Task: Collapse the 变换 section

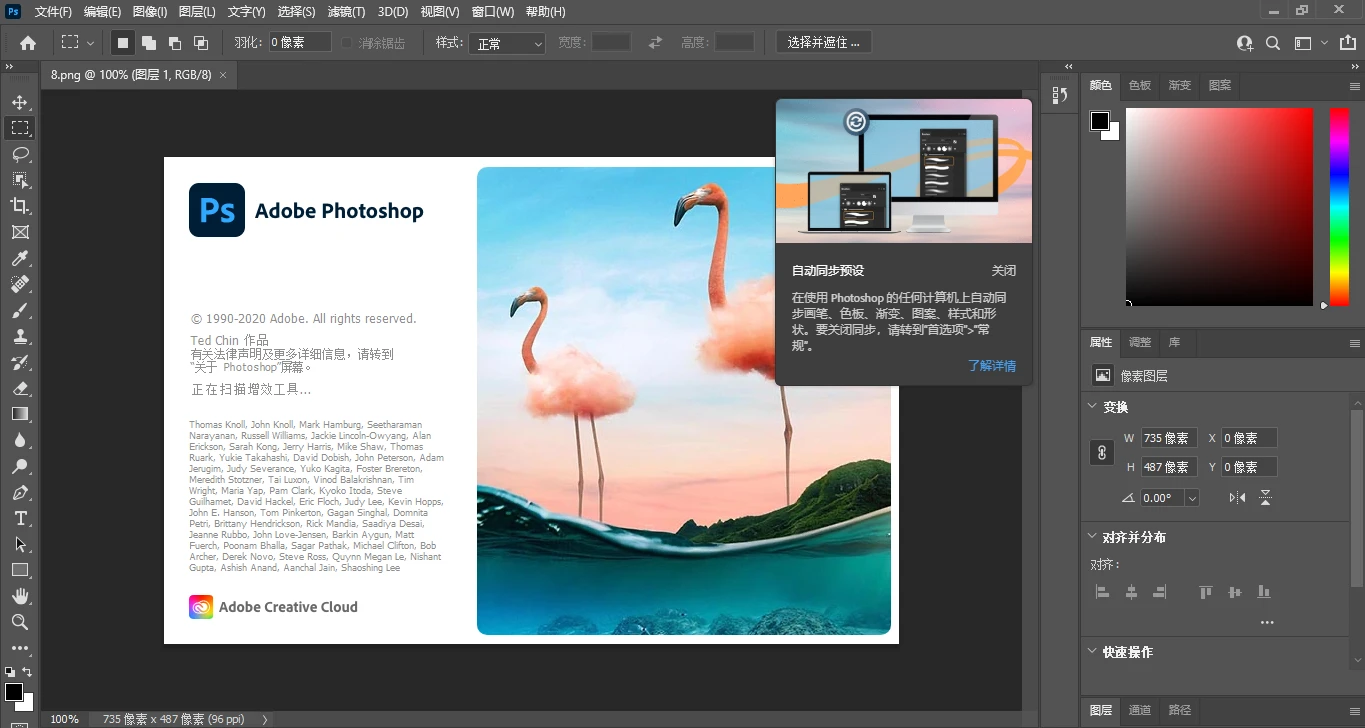Action: tap(1092, 407)
